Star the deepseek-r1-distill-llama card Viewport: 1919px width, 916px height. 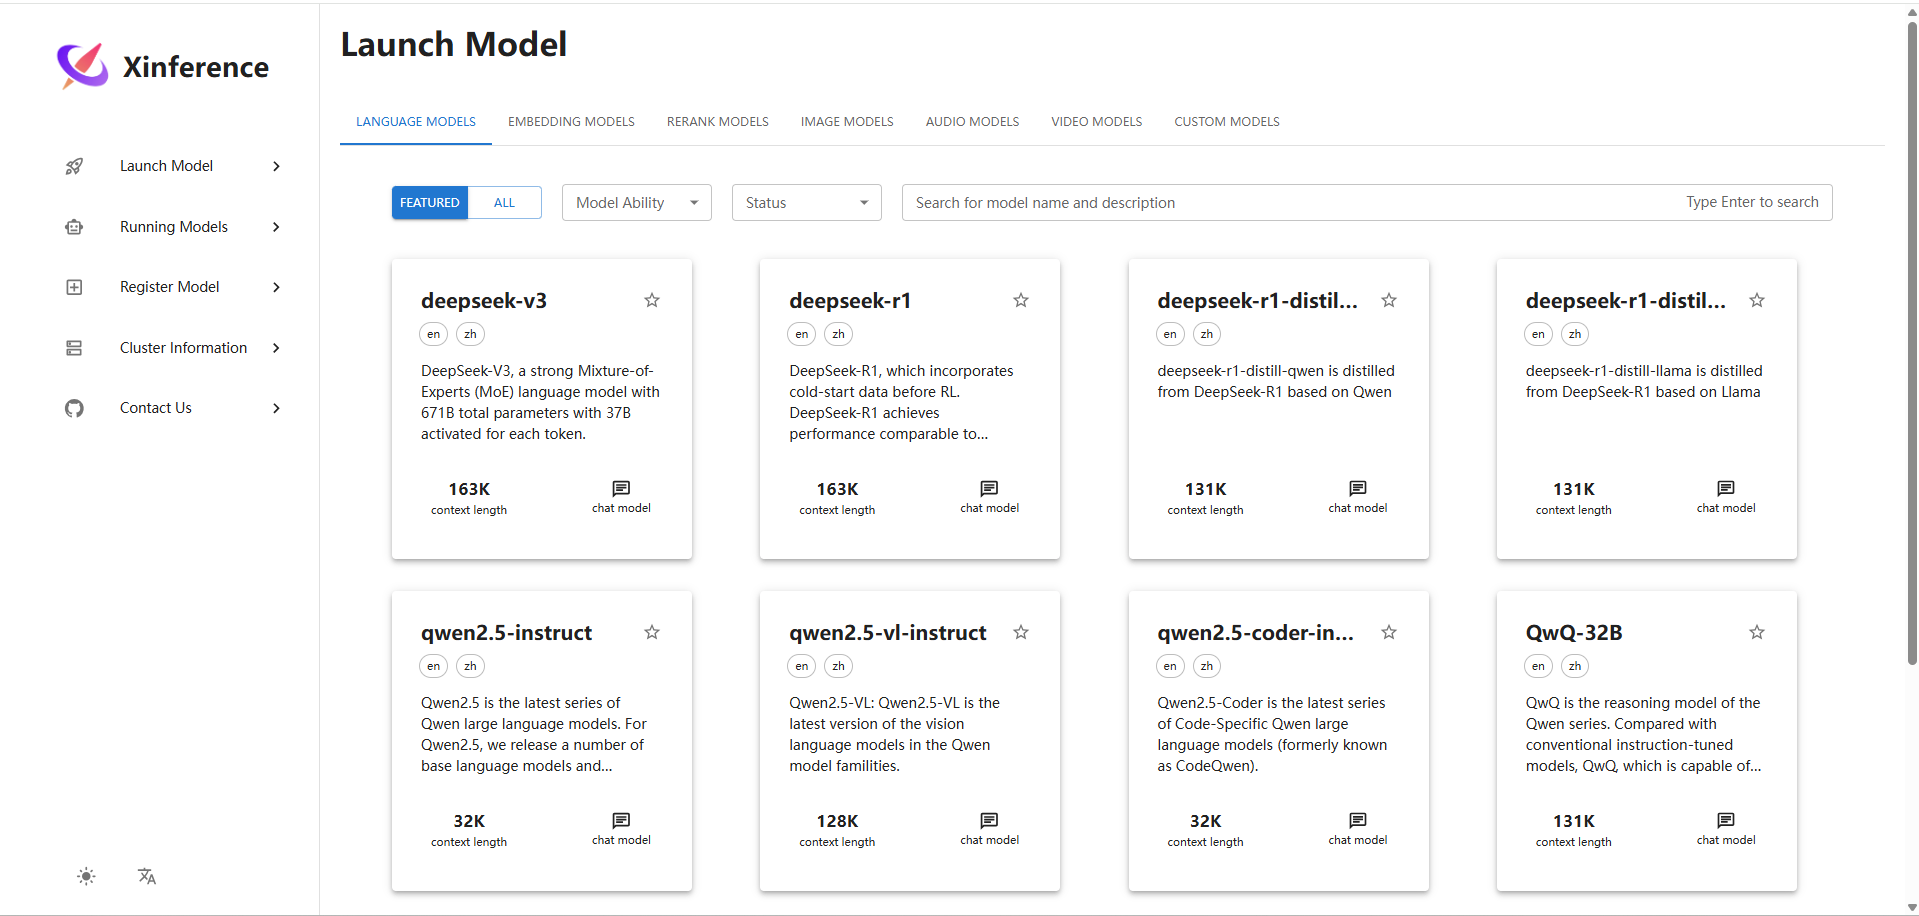pos(1757,300)
